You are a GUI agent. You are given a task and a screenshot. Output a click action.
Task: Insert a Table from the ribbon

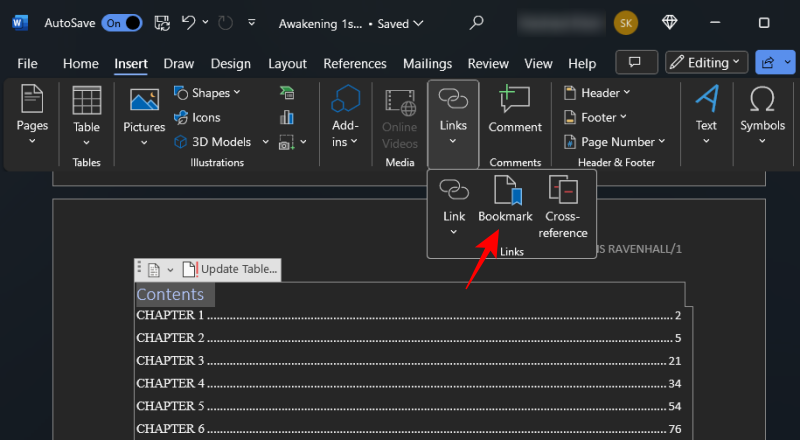[x=86, y=112]
